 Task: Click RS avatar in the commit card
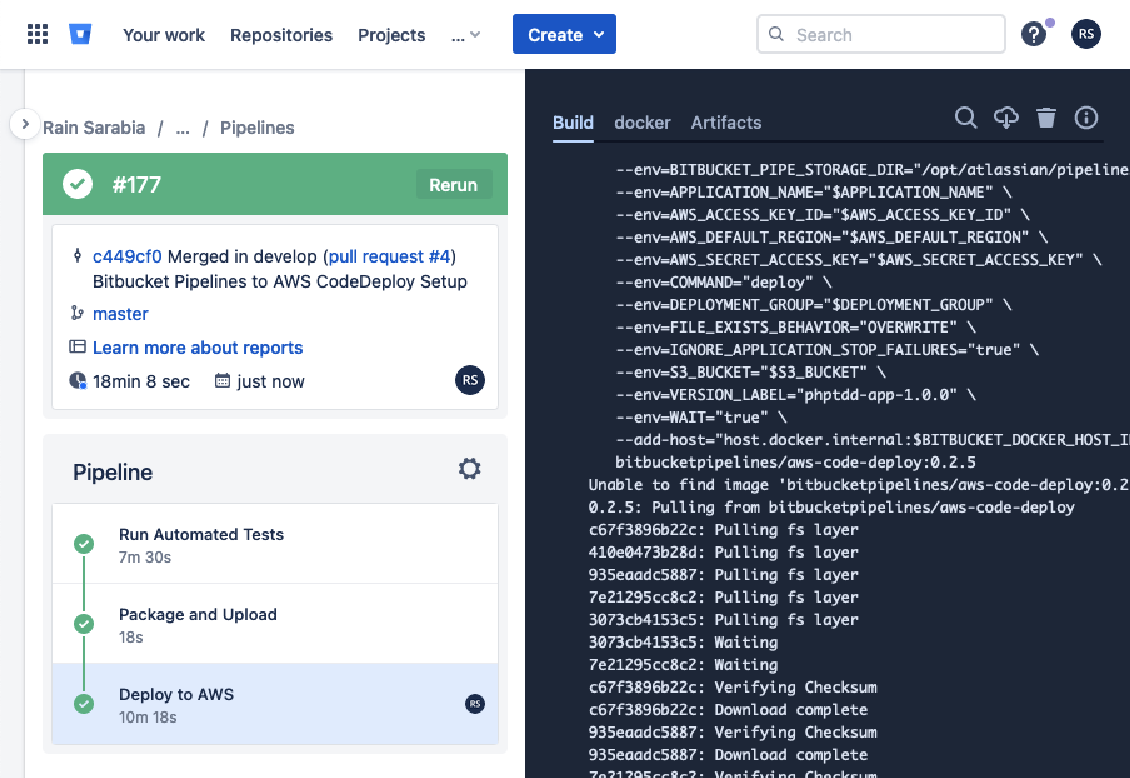point(470,380)
